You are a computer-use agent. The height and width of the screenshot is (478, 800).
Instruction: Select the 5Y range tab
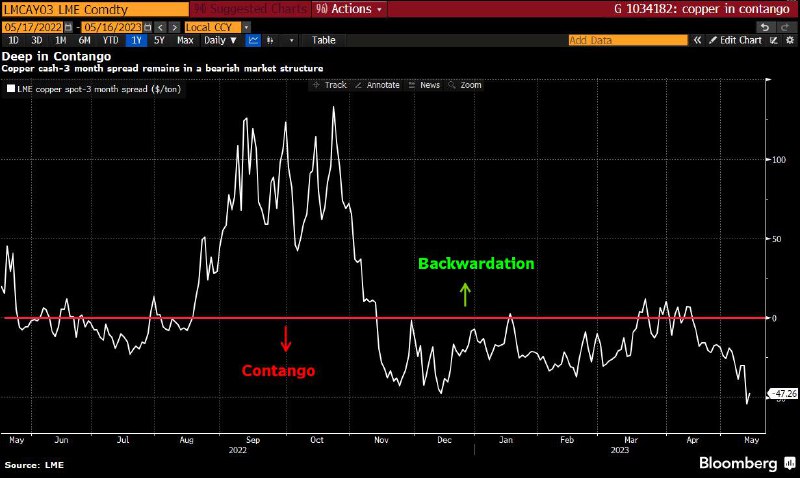point(159,40)
